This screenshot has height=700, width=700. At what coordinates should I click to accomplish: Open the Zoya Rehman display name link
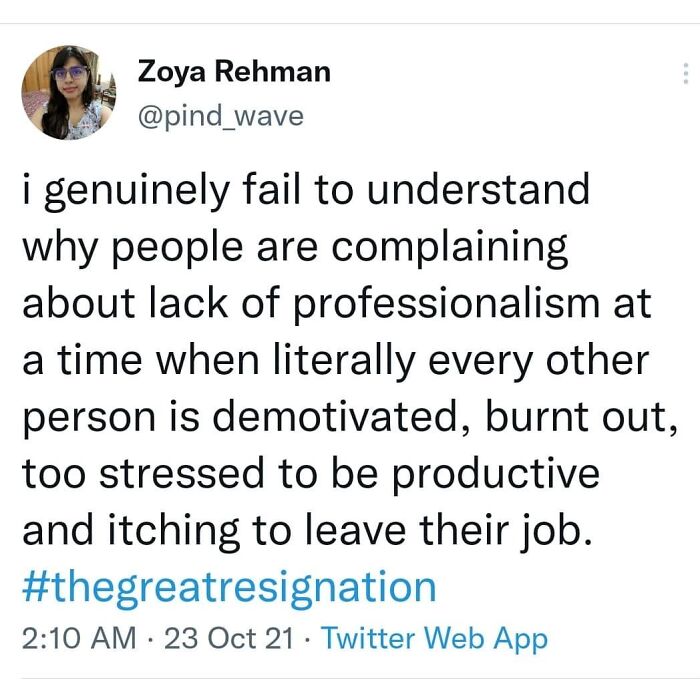click(x=234, y=72)
